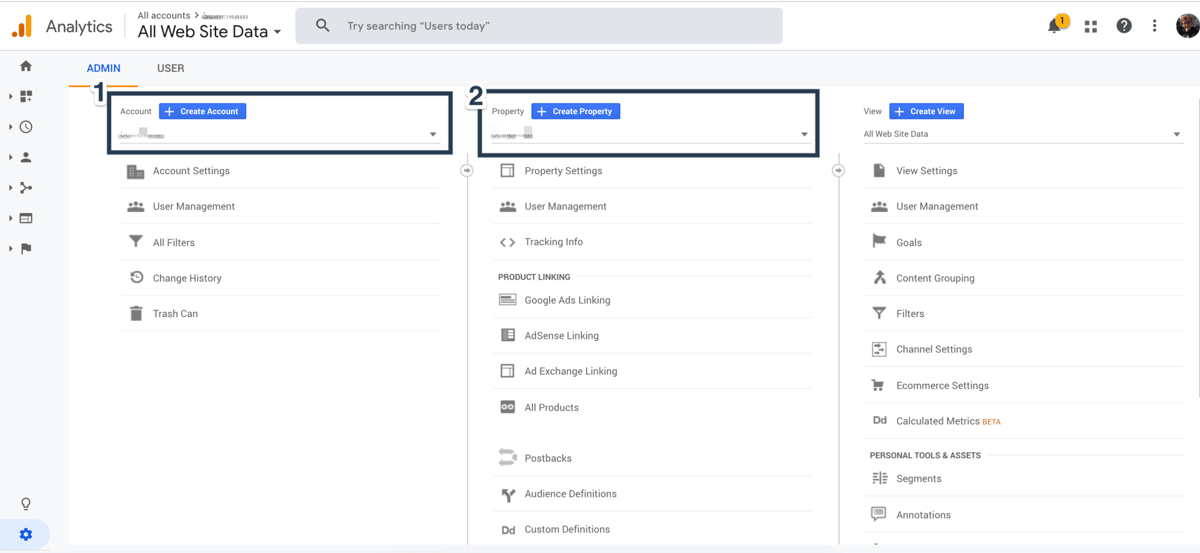Open Property Settings link
Viewport: 1200px width, 553px height.
pyautogui.click(x=563, y=171)
